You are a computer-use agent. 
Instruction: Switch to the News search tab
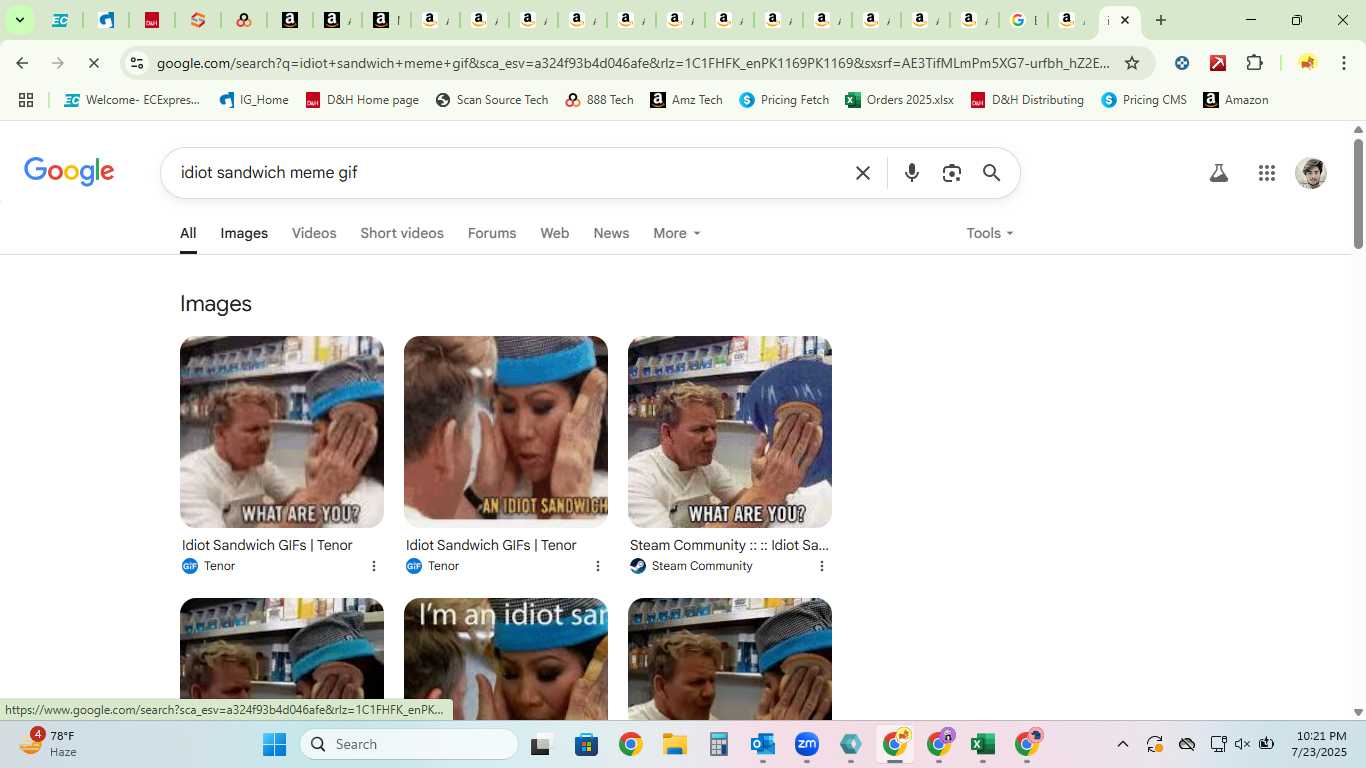[611, 233]
